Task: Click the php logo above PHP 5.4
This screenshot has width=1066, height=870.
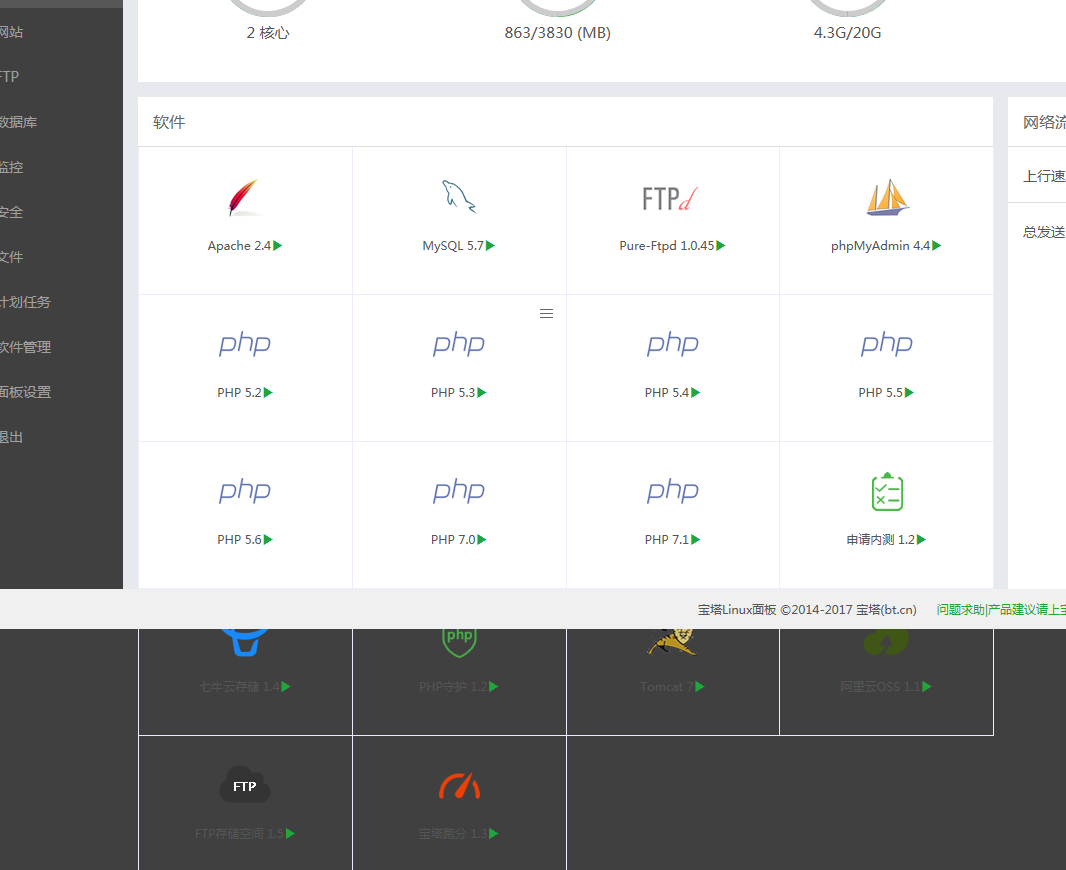Action: [673, 344]
